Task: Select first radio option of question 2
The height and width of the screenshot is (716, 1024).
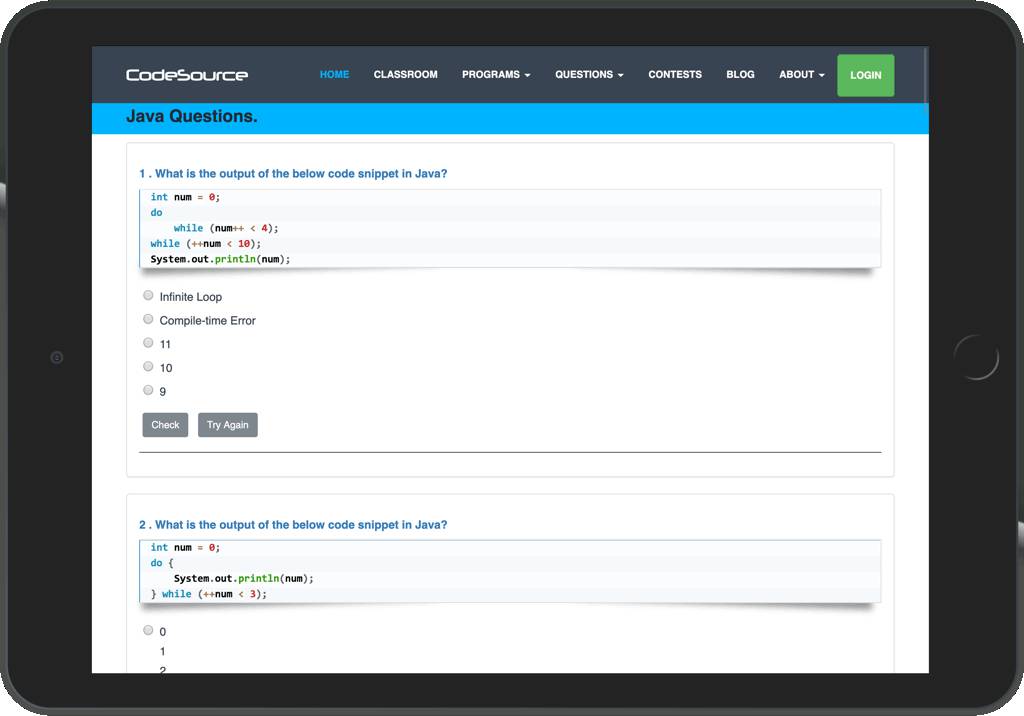Action: pyautogui.click(x=148, y=630)
